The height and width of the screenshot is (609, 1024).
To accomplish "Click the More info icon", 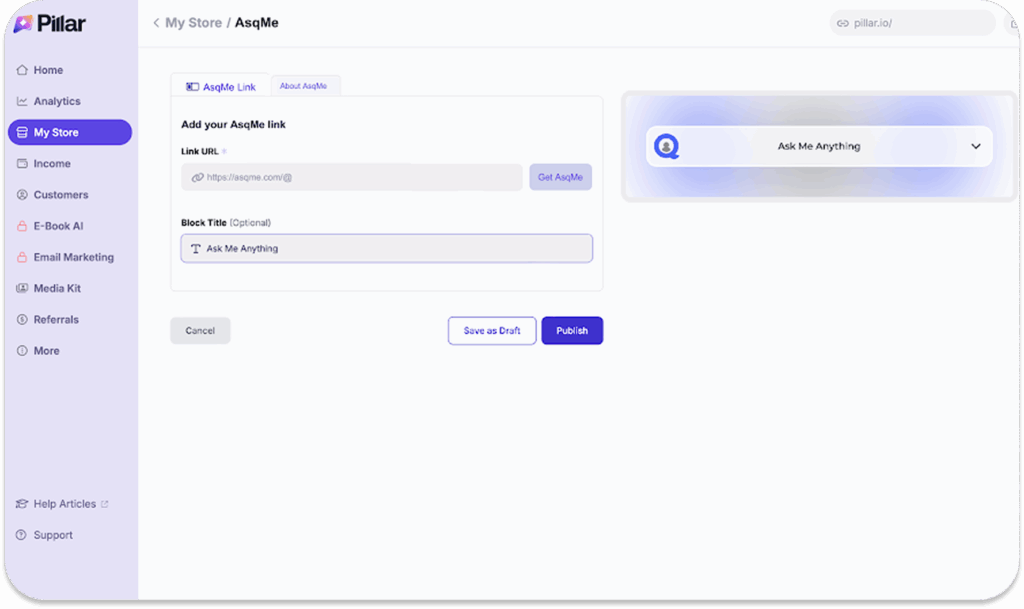I will (22, 351).
